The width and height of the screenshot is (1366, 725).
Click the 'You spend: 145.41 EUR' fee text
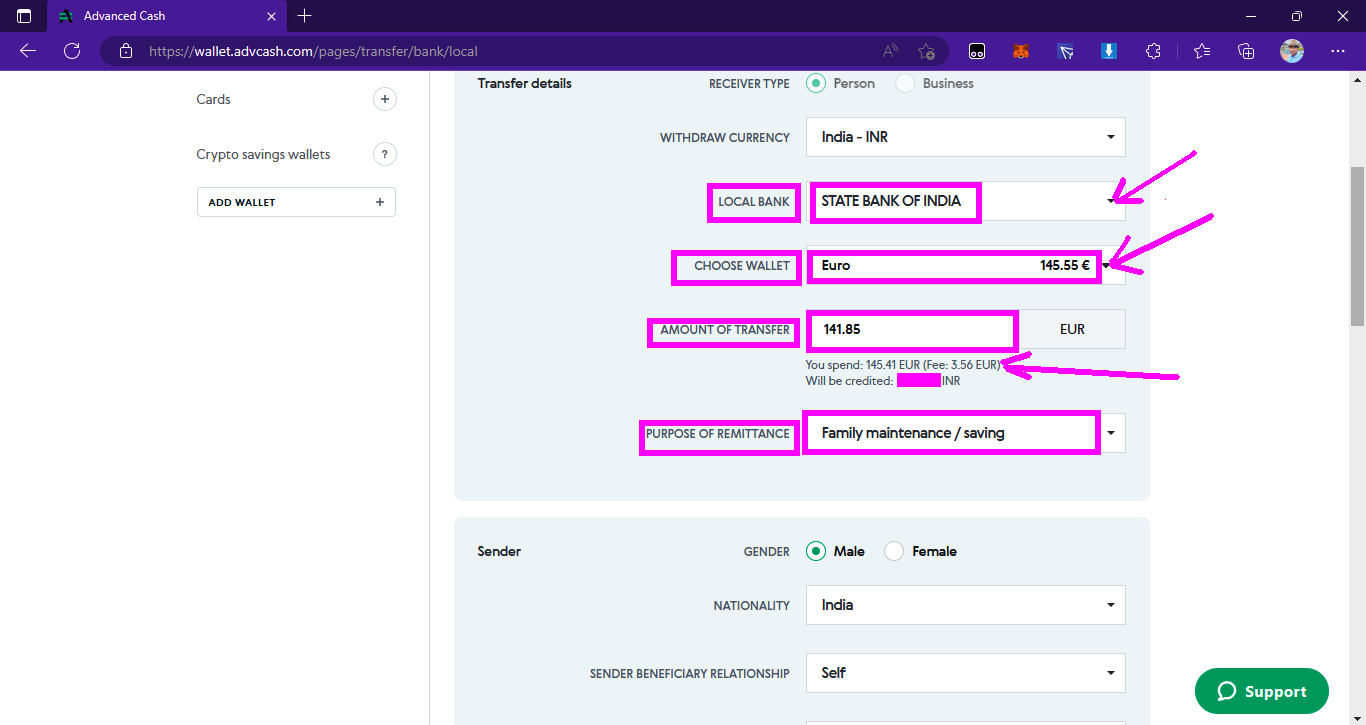[903, 365]
